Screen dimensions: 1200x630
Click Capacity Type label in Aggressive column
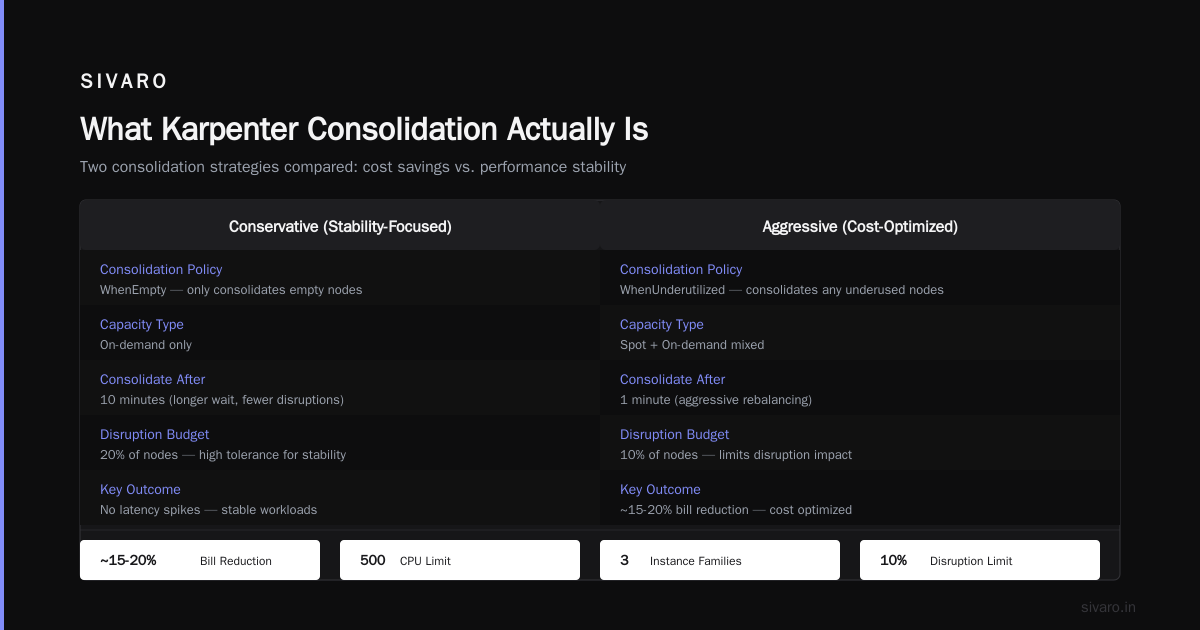pos(662,325)
